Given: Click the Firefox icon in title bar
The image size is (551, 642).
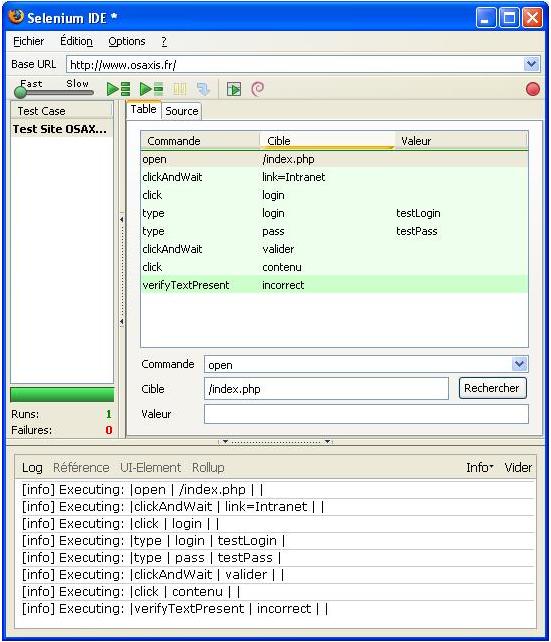Looking at the screenshot, I should pos(16,17).
